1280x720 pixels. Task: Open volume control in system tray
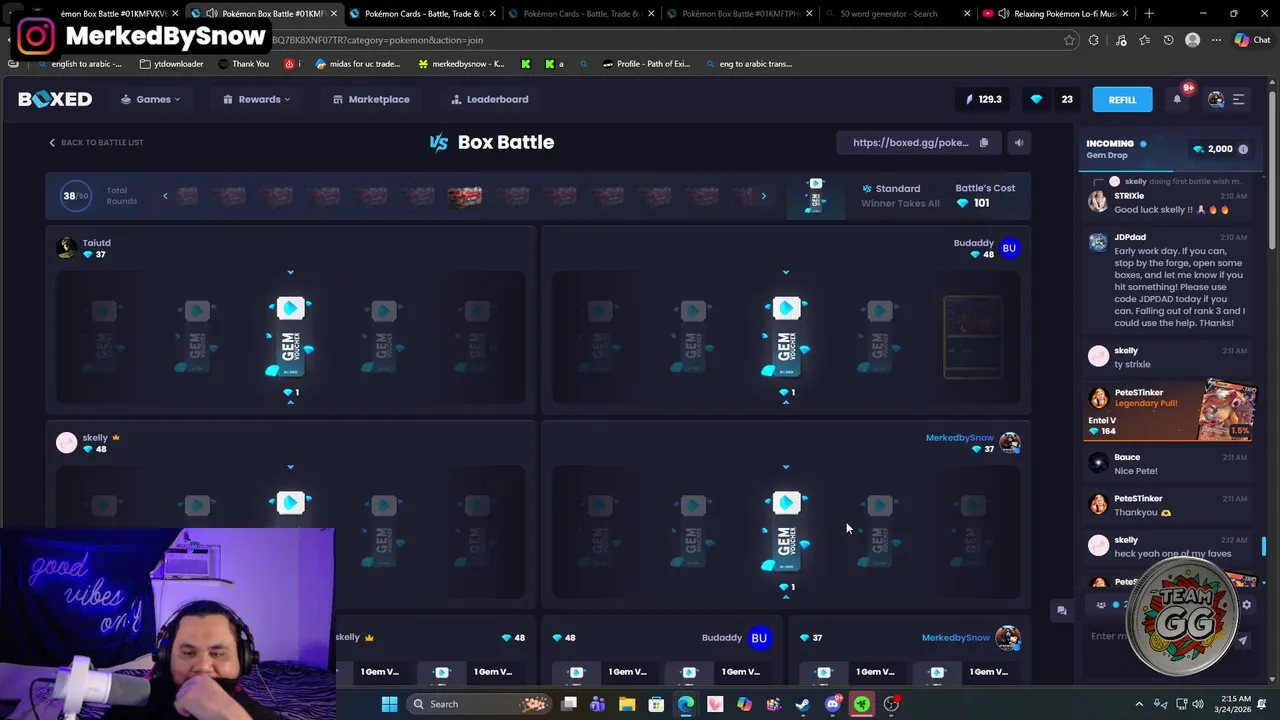[x=1198, y=704]
